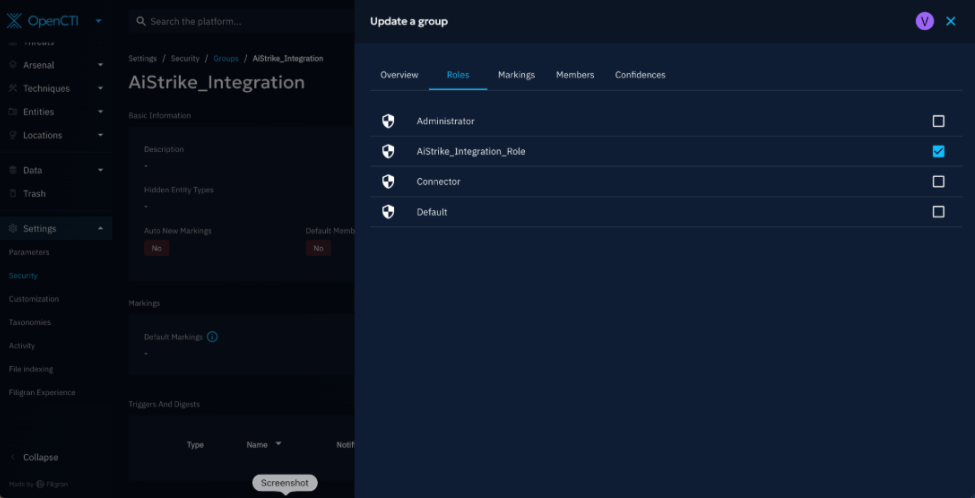Screen dimensions: 975x498
Task: Click the Default Markings info icon
Action: [212, 337]
